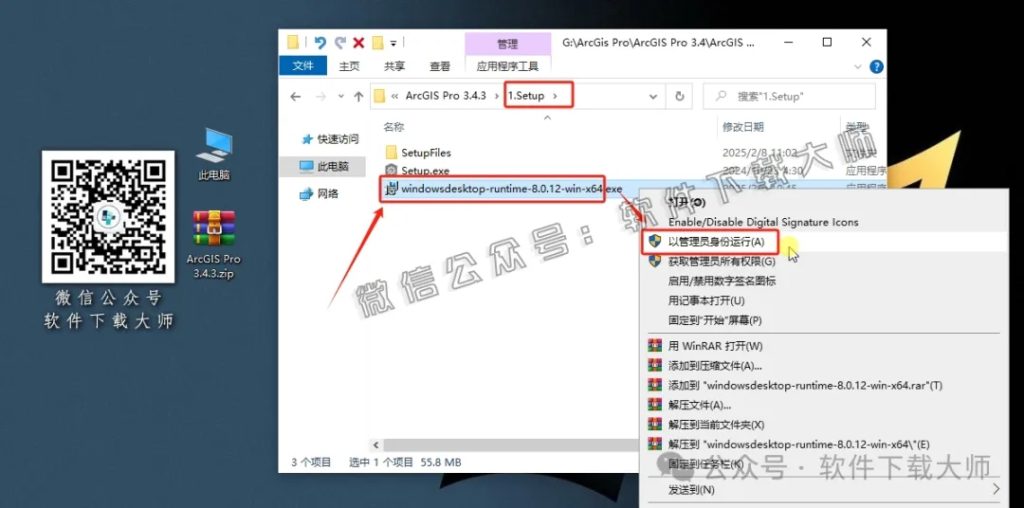This screenshot has width=1024, height=508.
Task: Select the SetupFiles folder
Action: tap(426, 153)
